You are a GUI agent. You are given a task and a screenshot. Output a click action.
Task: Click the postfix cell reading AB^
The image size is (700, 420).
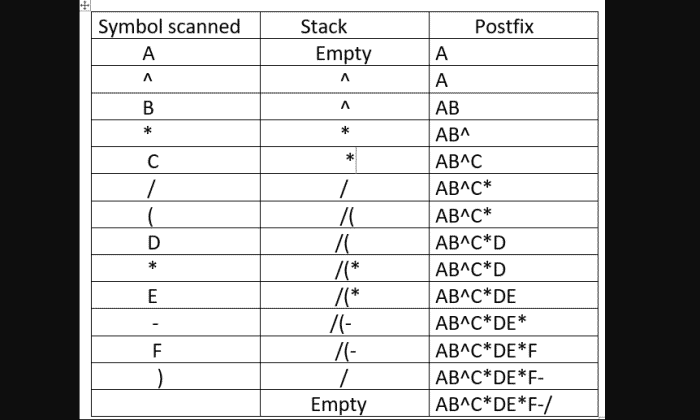(x=513, y=133)
